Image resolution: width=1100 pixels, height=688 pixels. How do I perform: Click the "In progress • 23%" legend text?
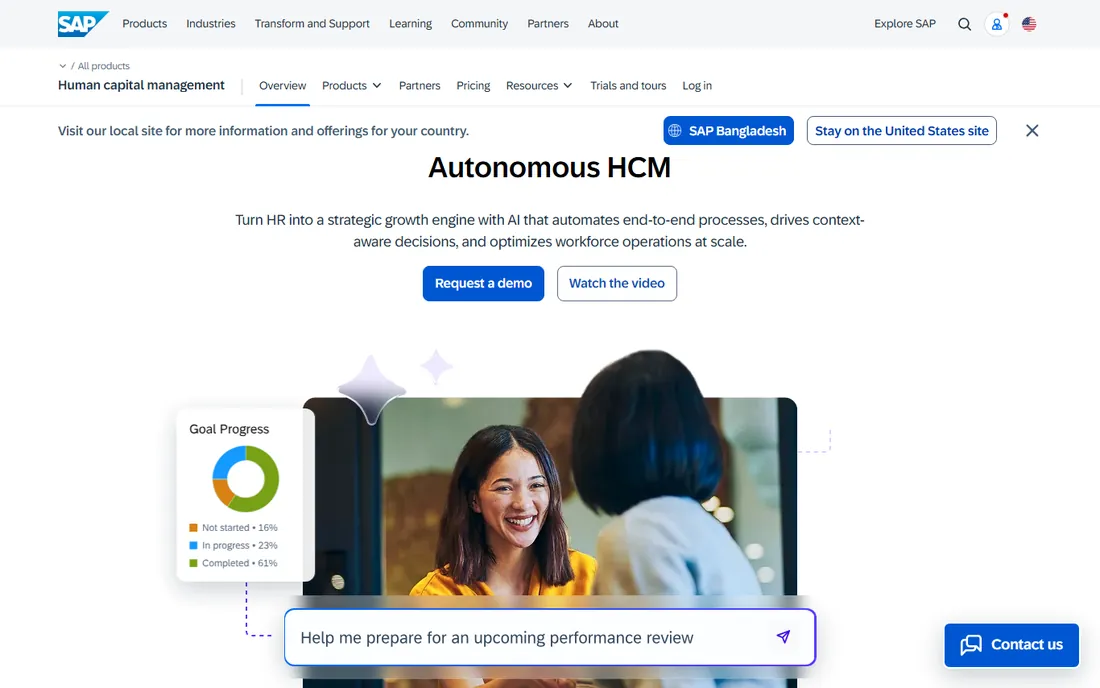click(239, 545)
